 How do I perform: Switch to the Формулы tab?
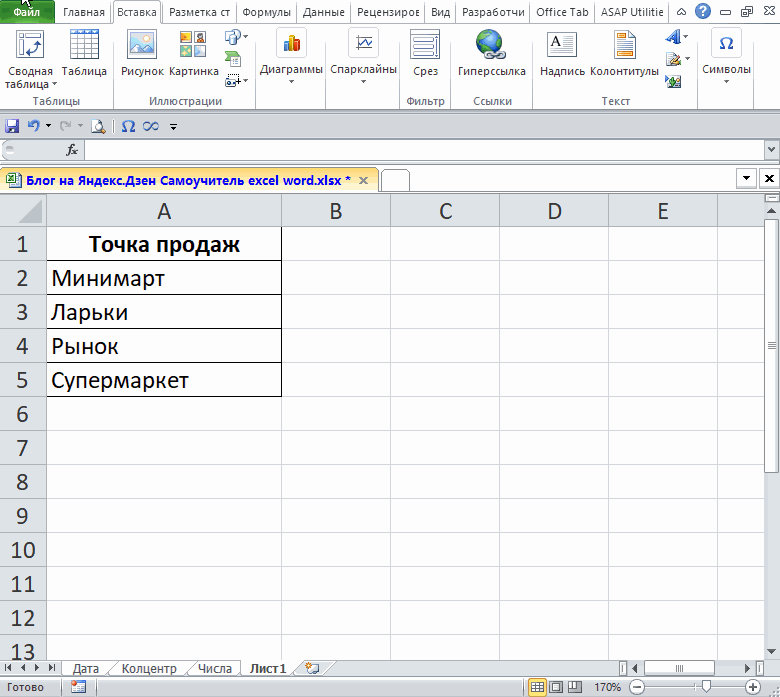tap(266, 12)
